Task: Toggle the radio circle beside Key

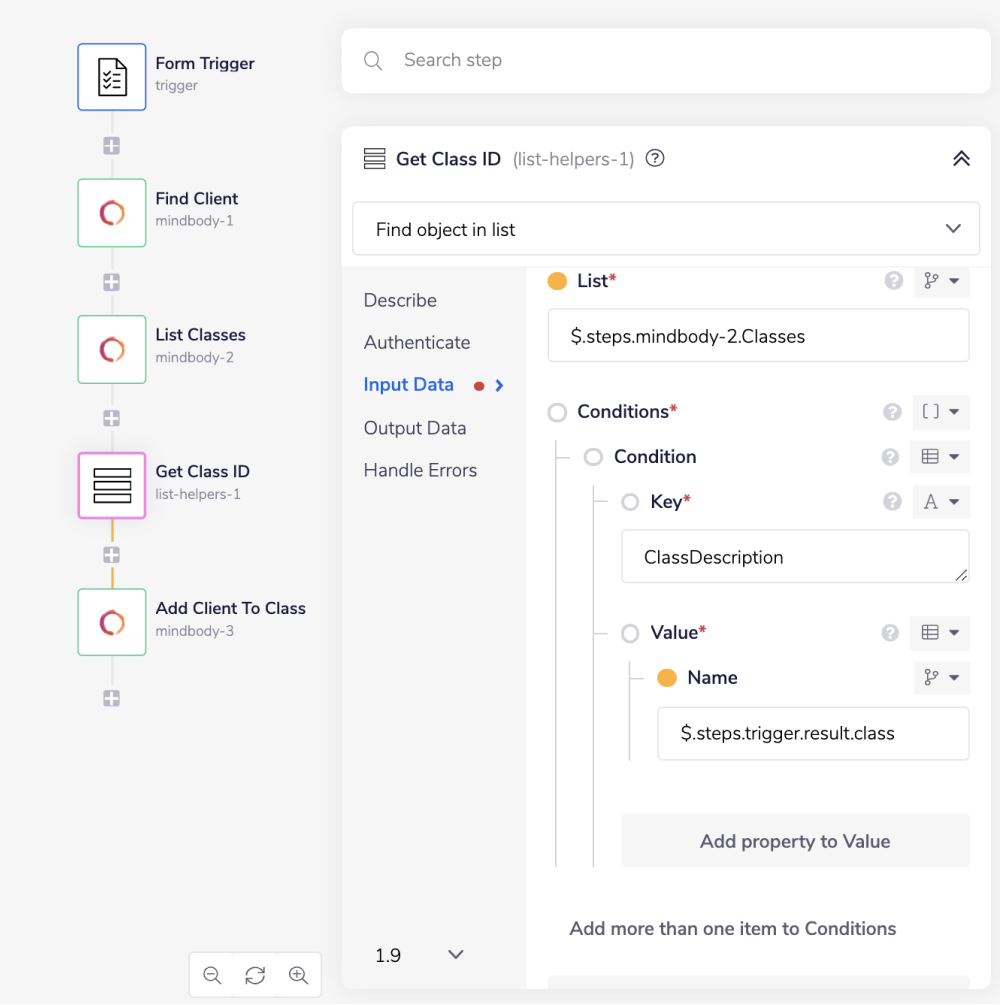Action: tap(630, 502)
